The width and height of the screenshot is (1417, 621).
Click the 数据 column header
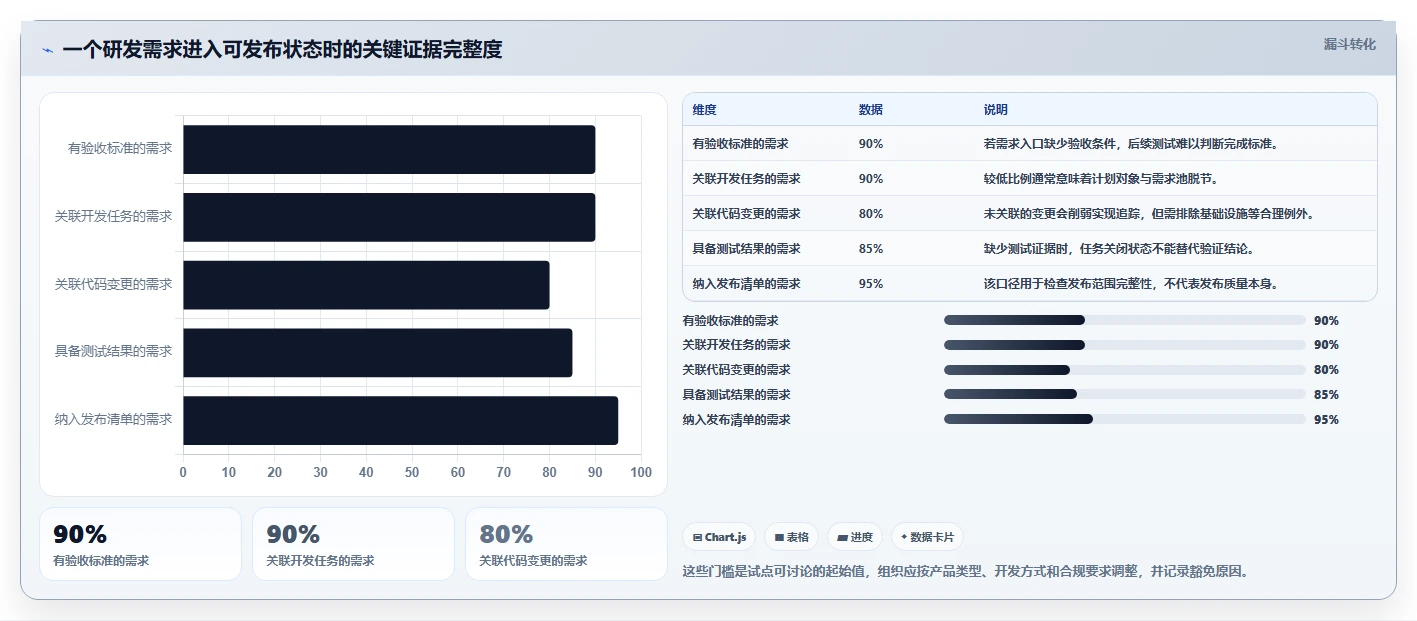pos(870,110)
